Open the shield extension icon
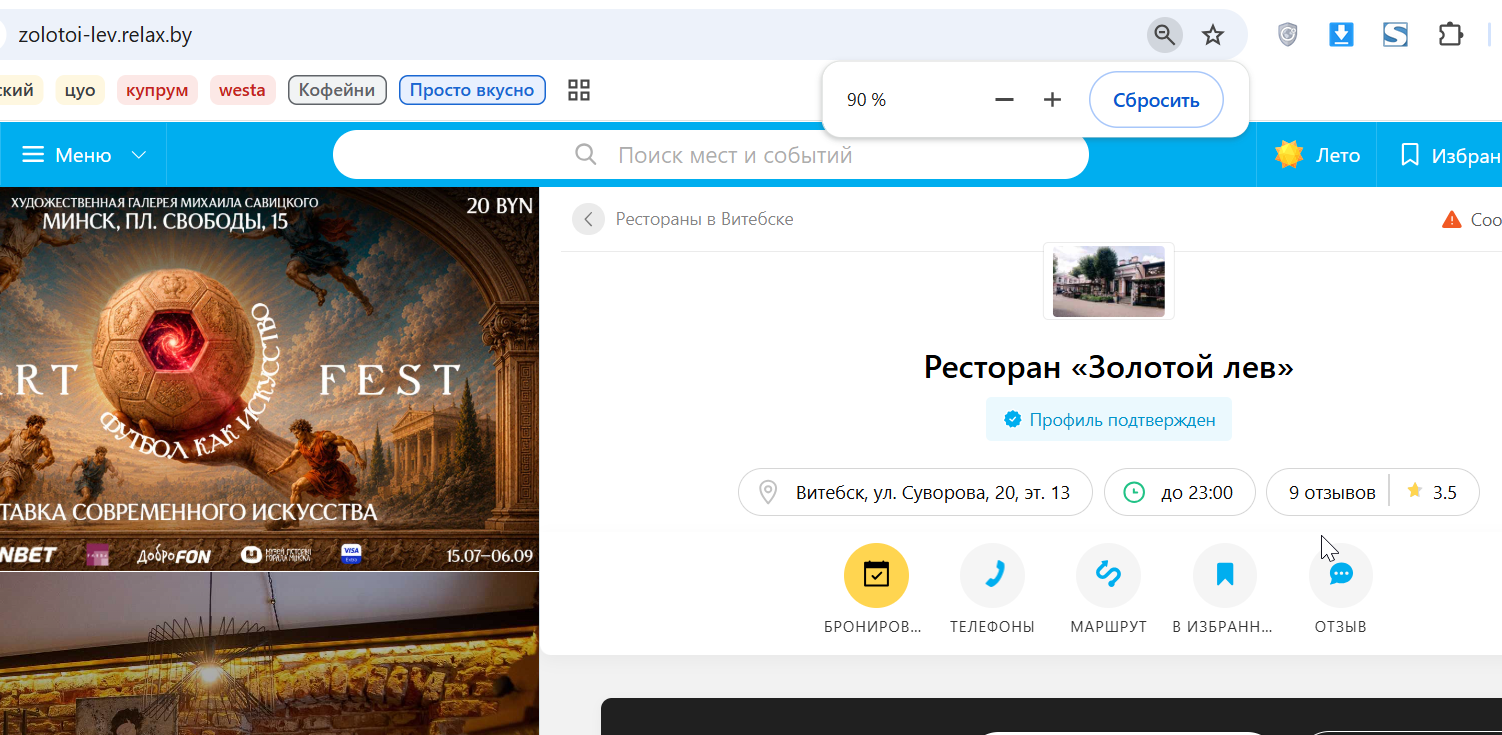Screen dimensions: 1502x735 (1288, 35)
